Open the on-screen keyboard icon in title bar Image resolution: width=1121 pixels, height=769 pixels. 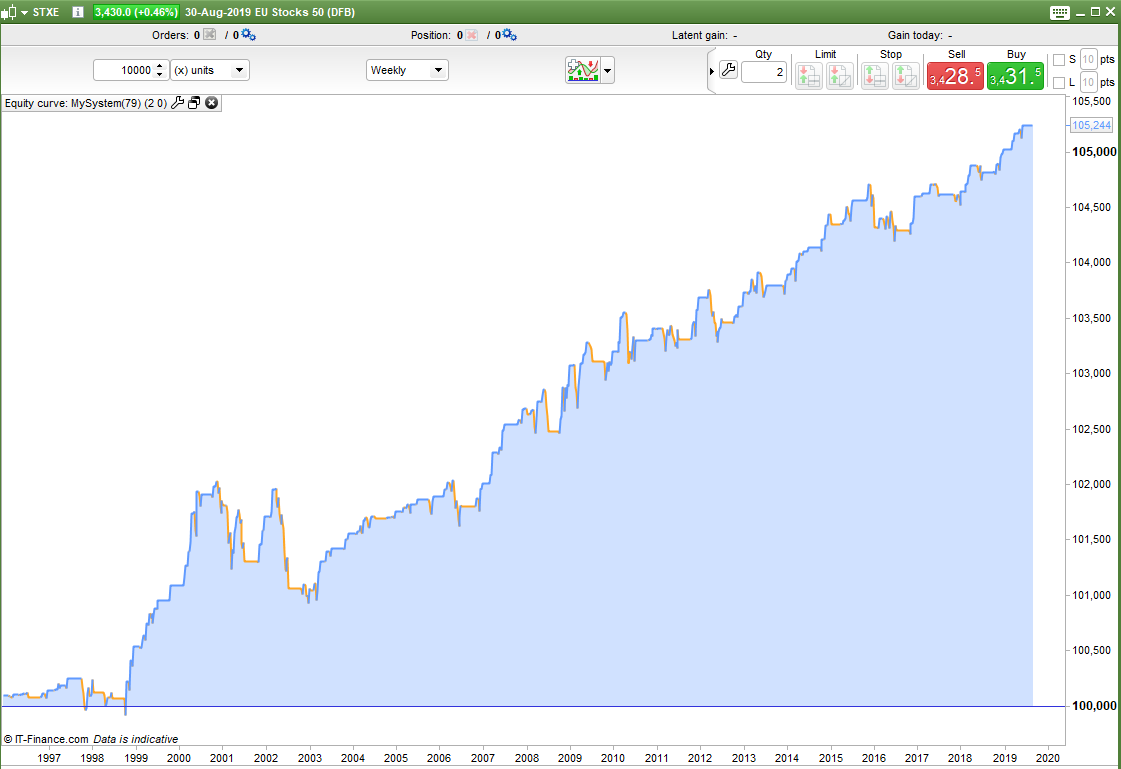[x=1060, y=12]
